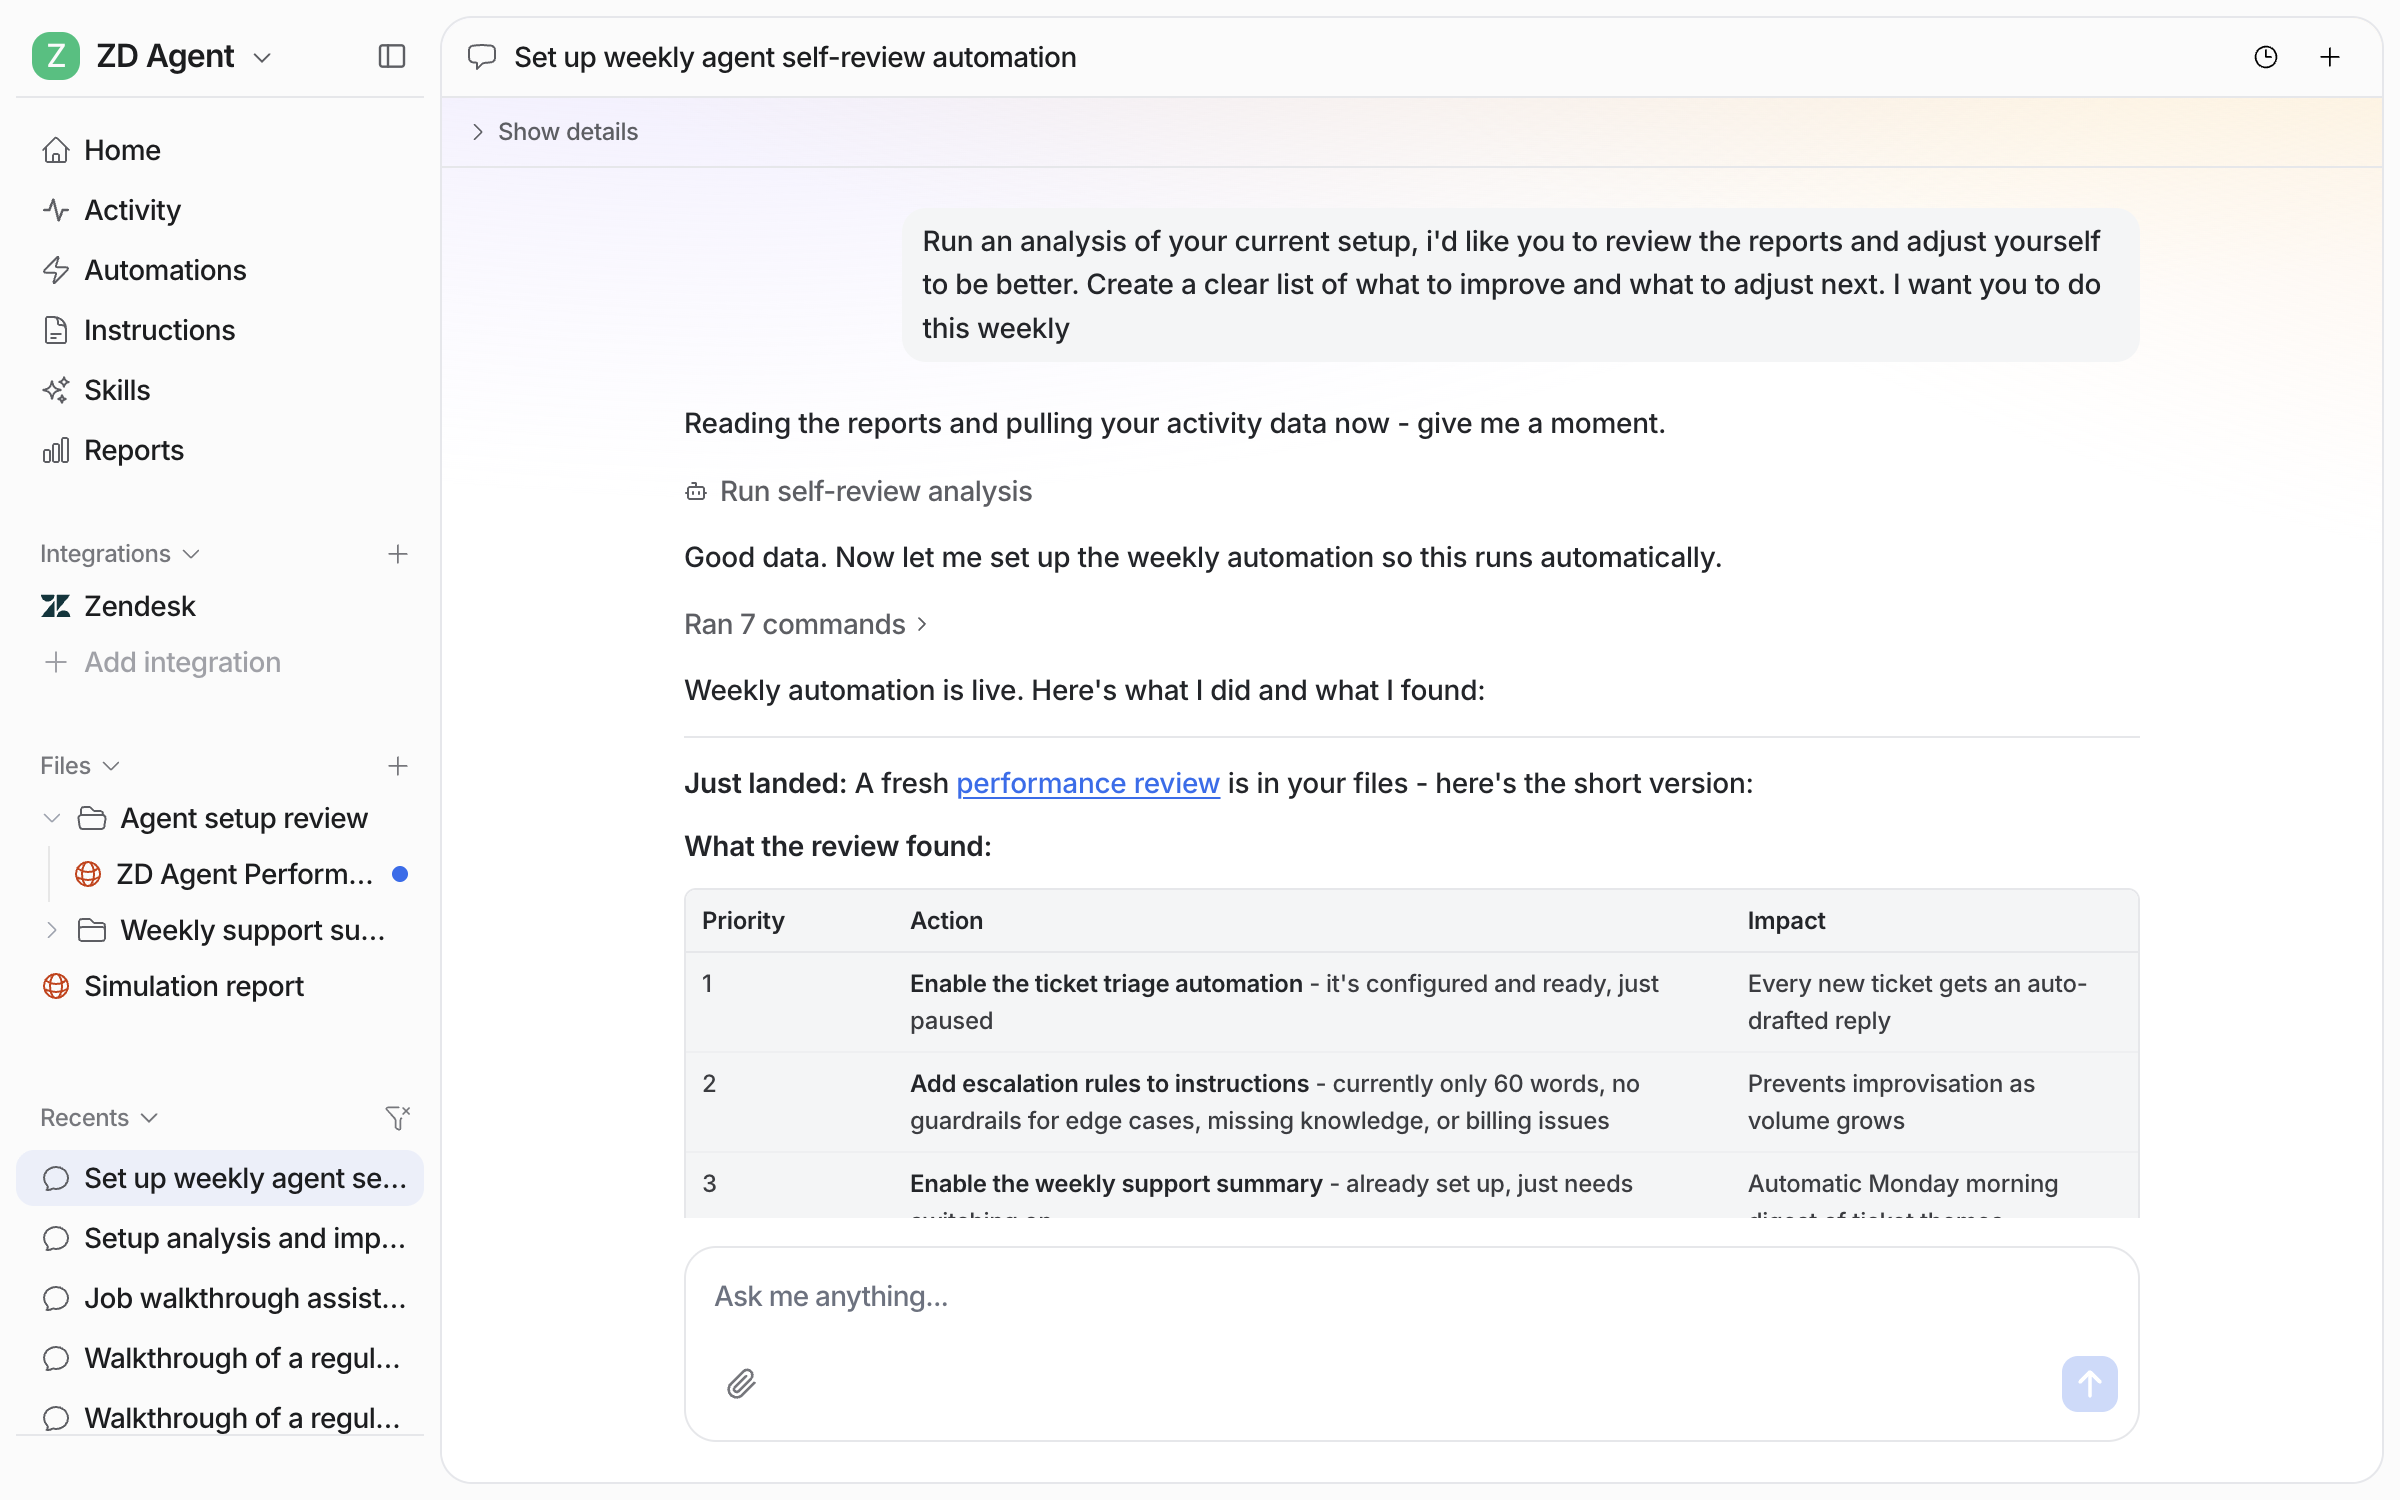Open Reports page
This screenshot has height=1500, width=2400.
point(220,450)
